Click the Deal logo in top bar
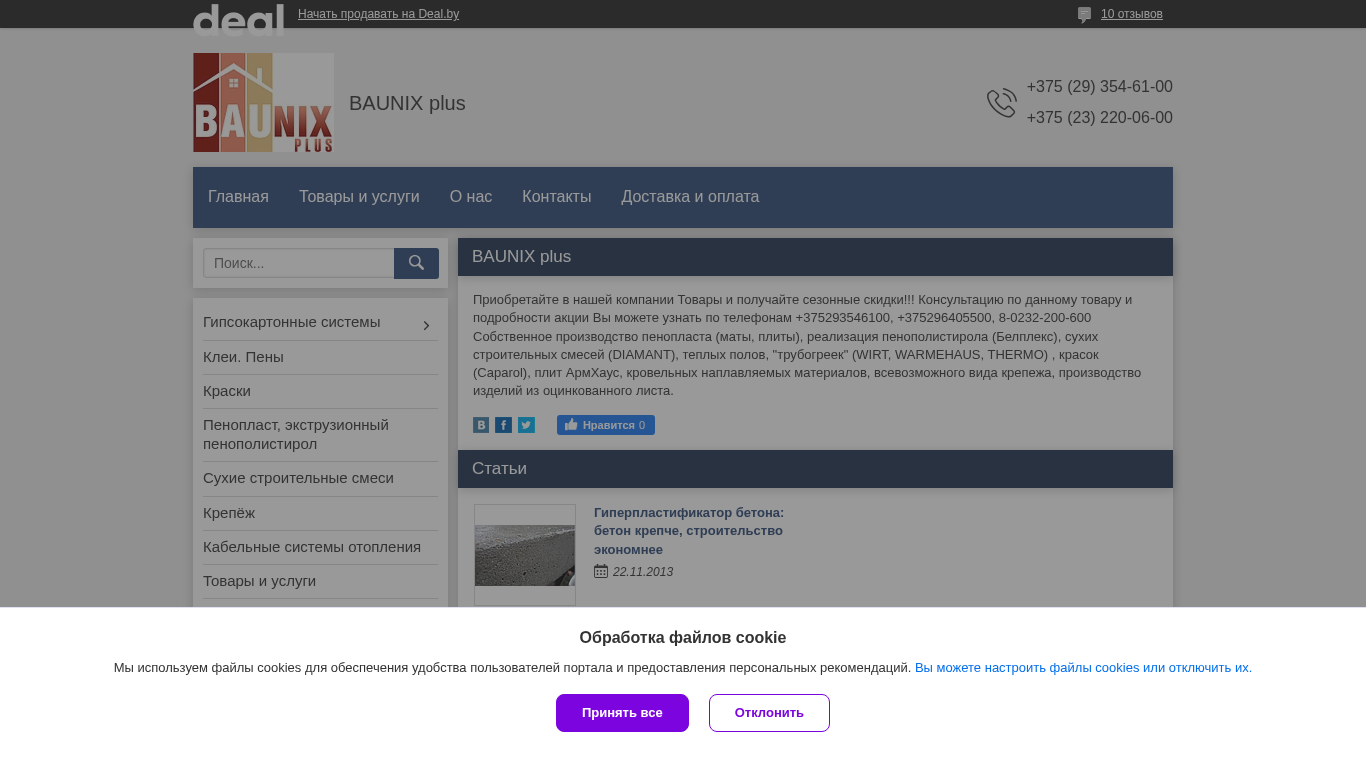1366x768 pixels. [238, 18]
